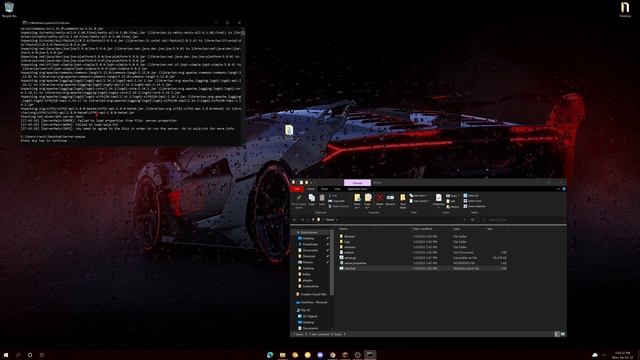Switch to Large icons view in status bar
Image resolution: width=640 pixels, height=360 pixels.
[x=563, y=334]
